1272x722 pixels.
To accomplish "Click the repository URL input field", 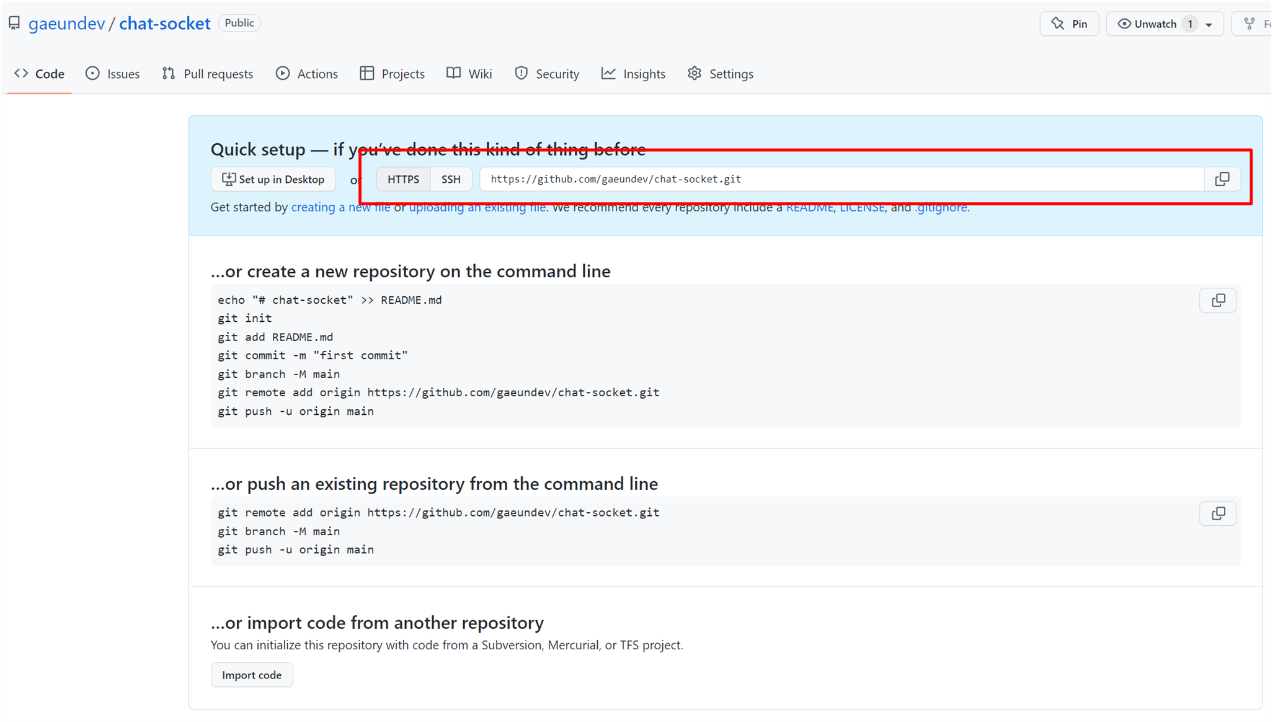I will point(842,179).
